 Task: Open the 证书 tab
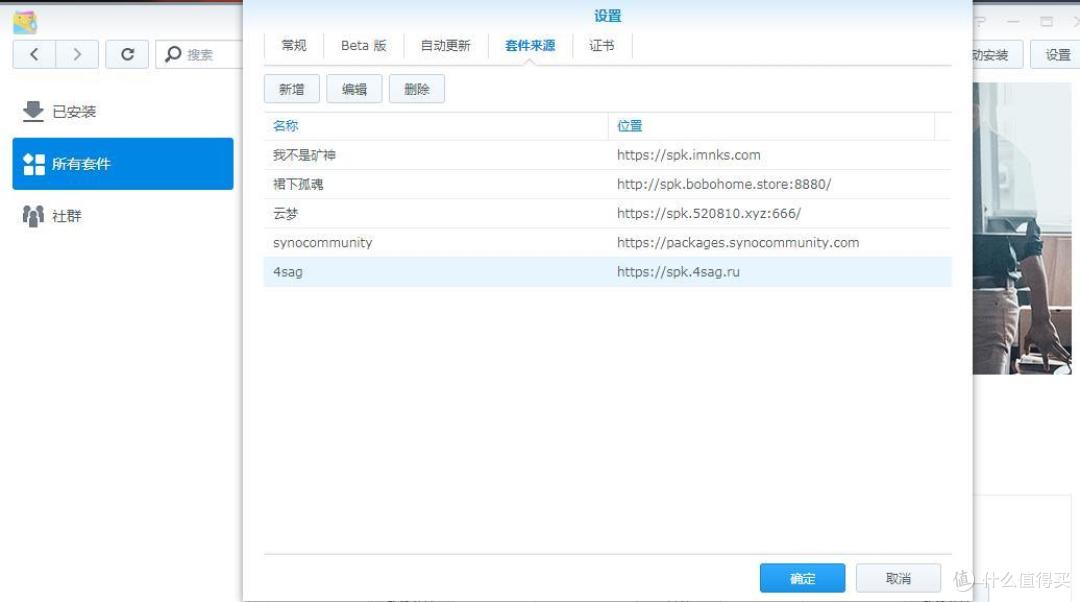601,45
